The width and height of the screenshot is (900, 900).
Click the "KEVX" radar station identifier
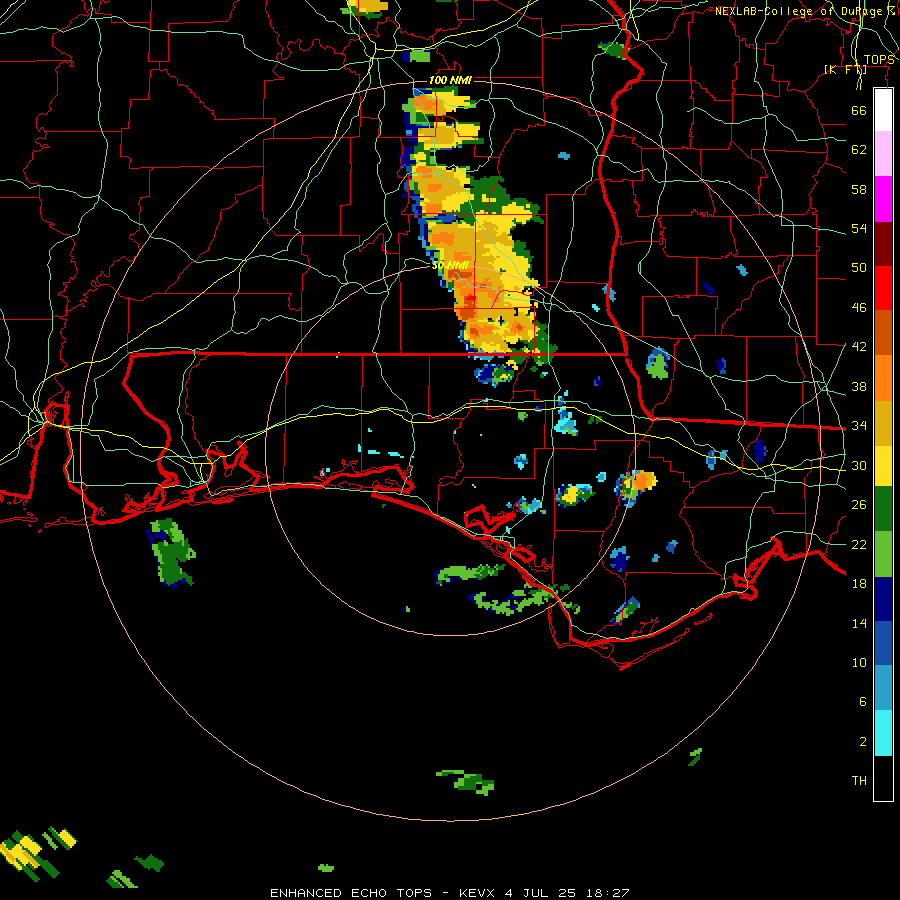point(476,893)
